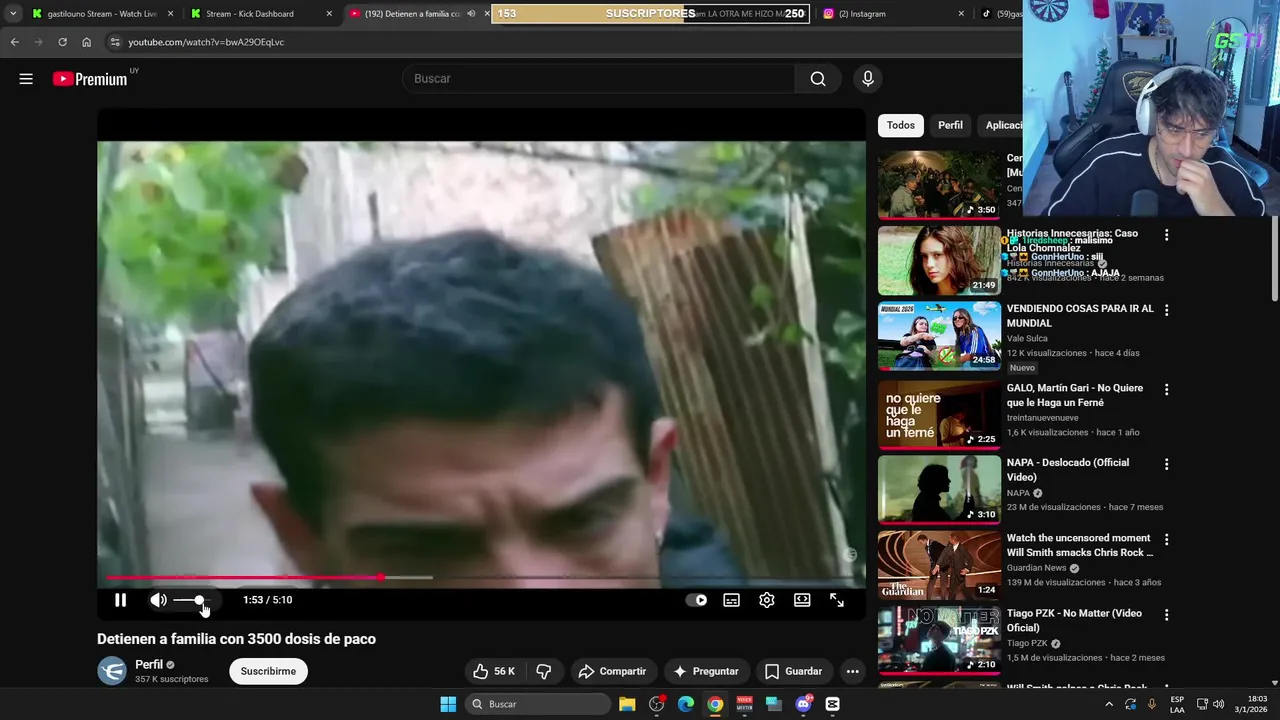
Task: Open File Explorer from taskbar
Action: point(627,704)
